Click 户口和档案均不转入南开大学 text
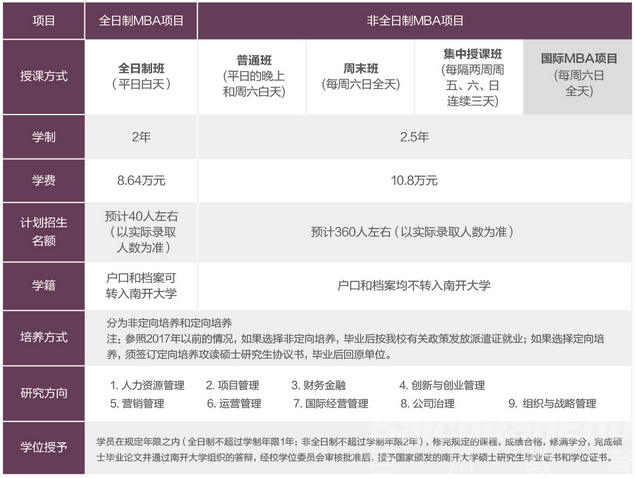Screen dimensions: 635x478 click(414, 285)
